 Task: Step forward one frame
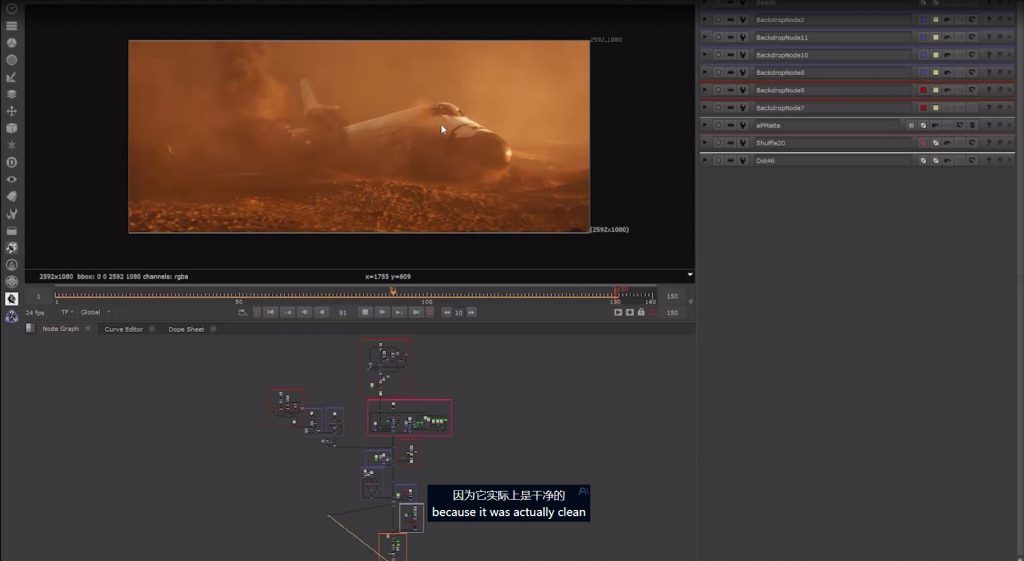coord(398,312)
